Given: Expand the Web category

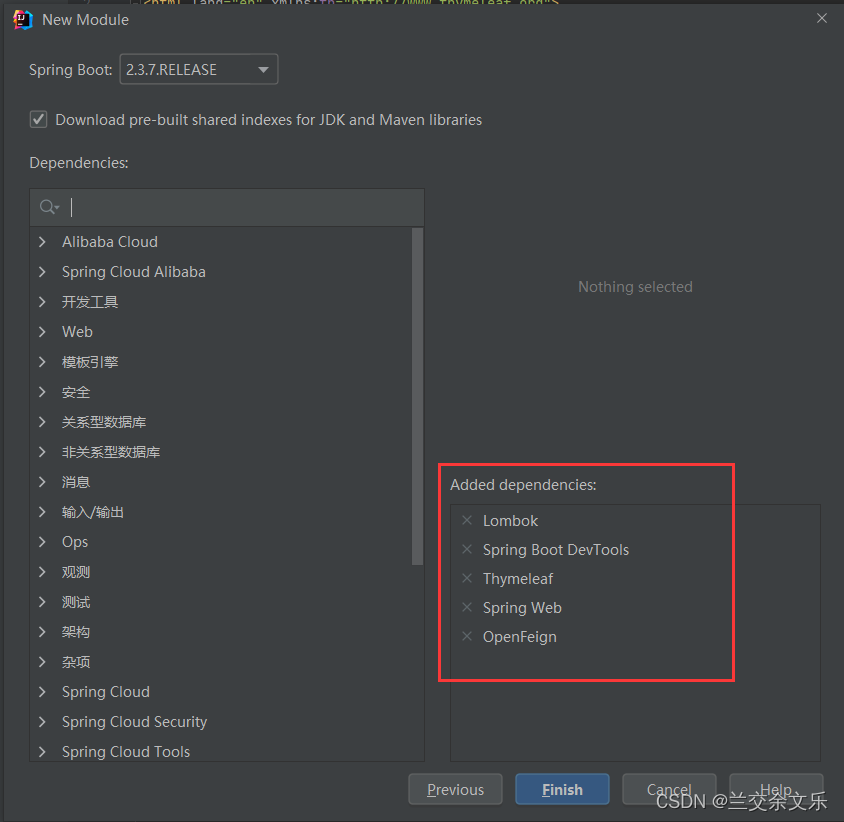Looking at the screenshot, I should coord(42,332).
